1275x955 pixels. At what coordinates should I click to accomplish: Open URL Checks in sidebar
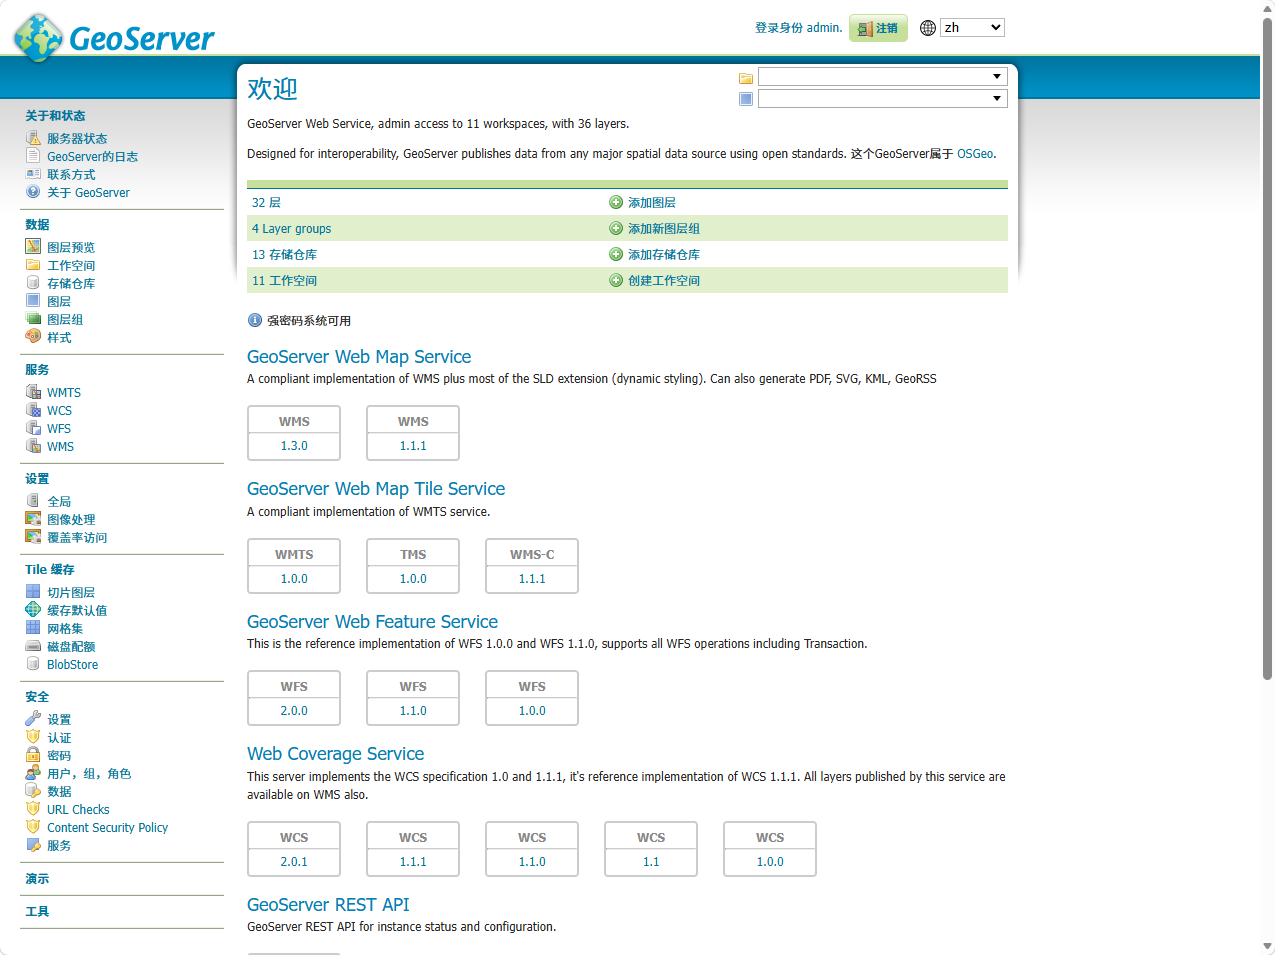(x=78, y=809)
